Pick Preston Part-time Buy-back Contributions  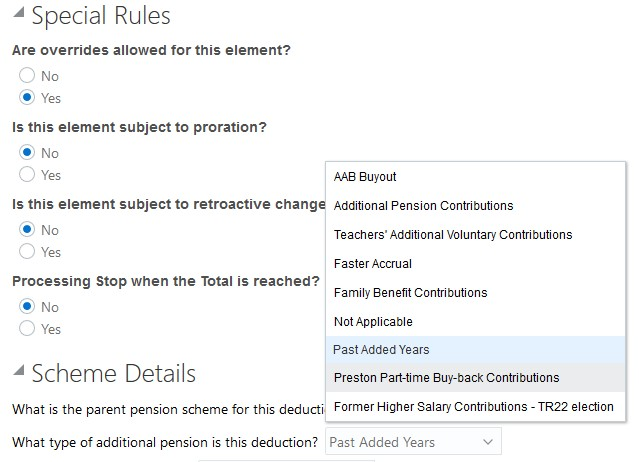(x=446, y=378)
